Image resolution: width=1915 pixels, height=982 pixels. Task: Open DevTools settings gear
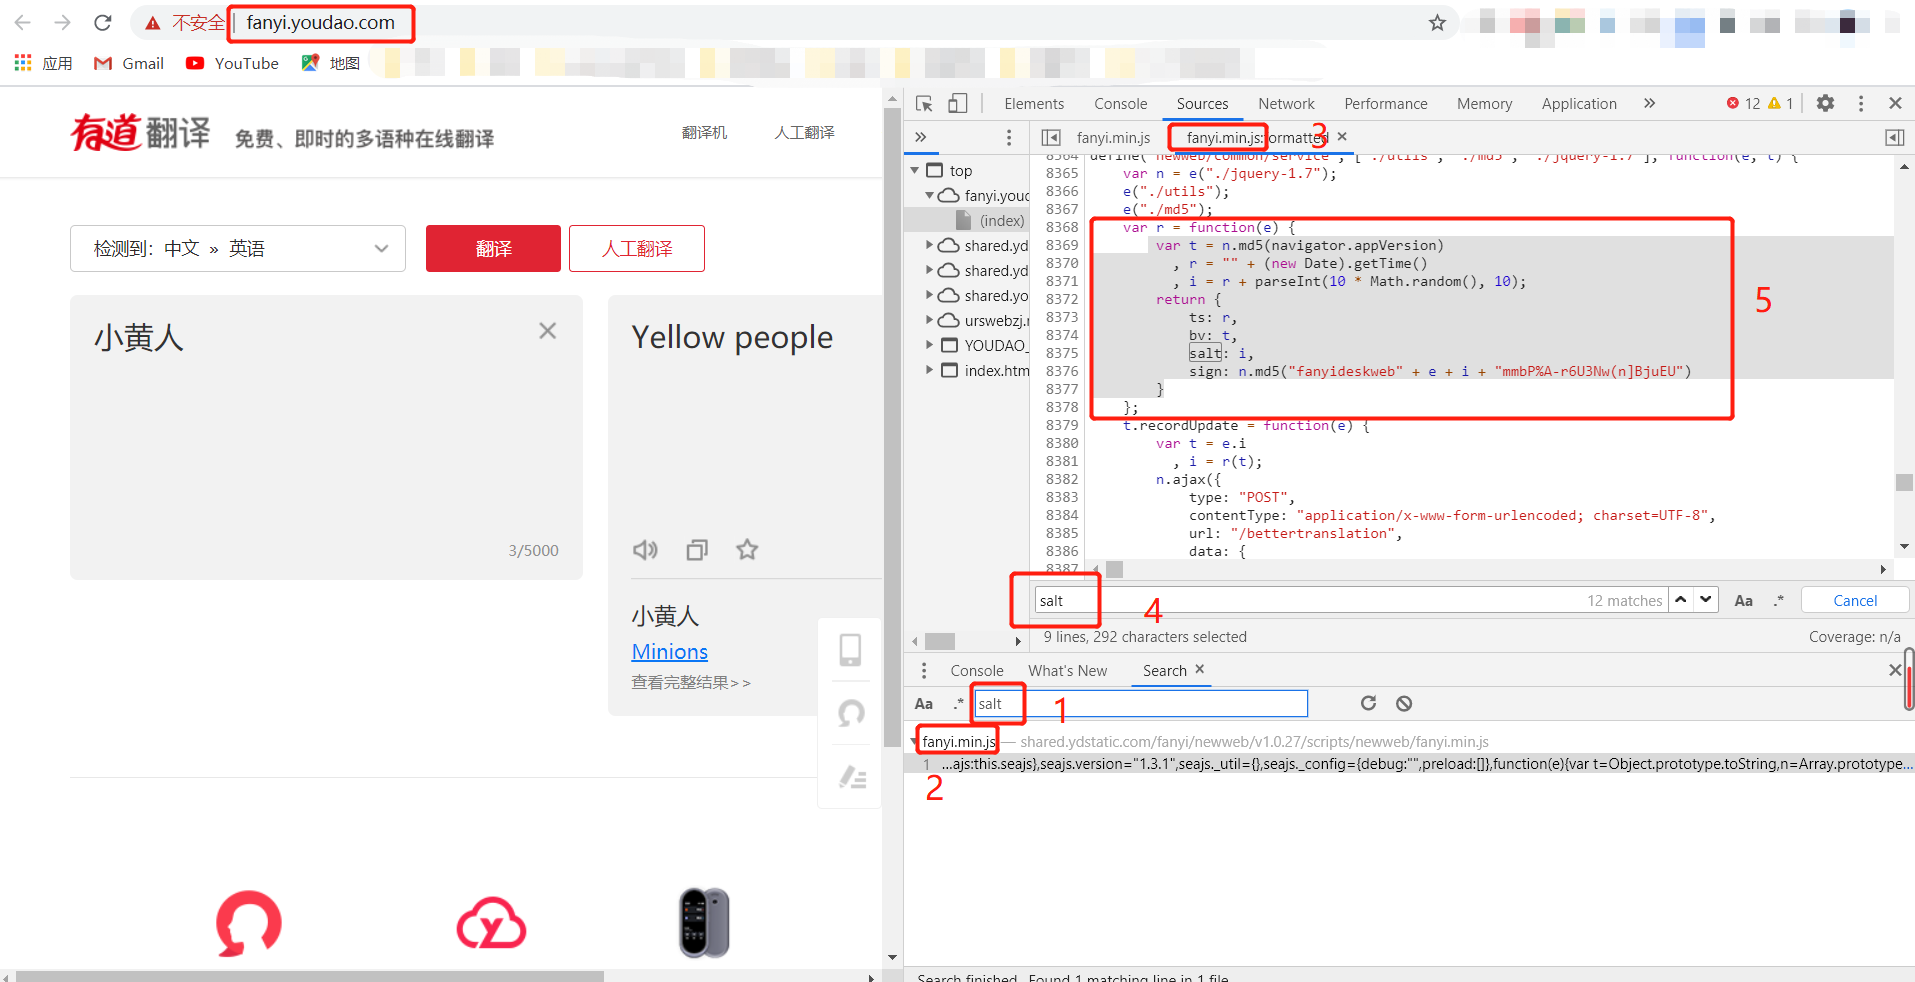pos(1825,103)
